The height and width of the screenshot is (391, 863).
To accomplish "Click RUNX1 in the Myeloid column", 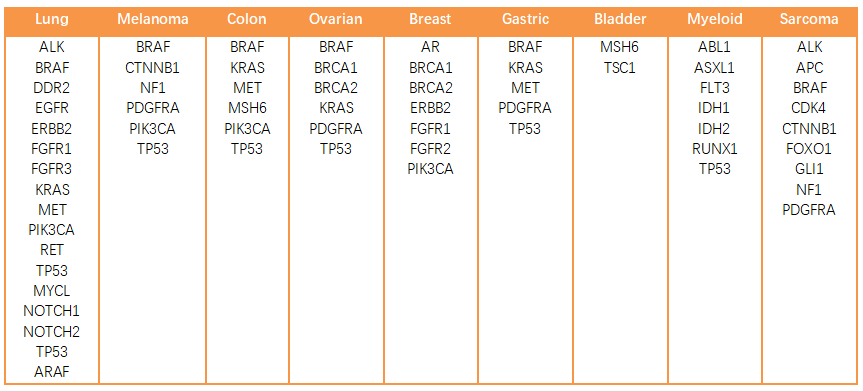I will (715, 149).
